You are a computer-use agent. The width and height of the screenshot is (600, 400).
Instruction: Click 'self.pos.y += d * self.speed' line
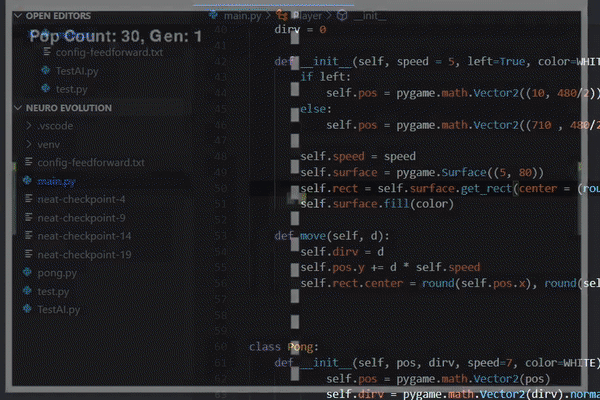coord(390,267)
